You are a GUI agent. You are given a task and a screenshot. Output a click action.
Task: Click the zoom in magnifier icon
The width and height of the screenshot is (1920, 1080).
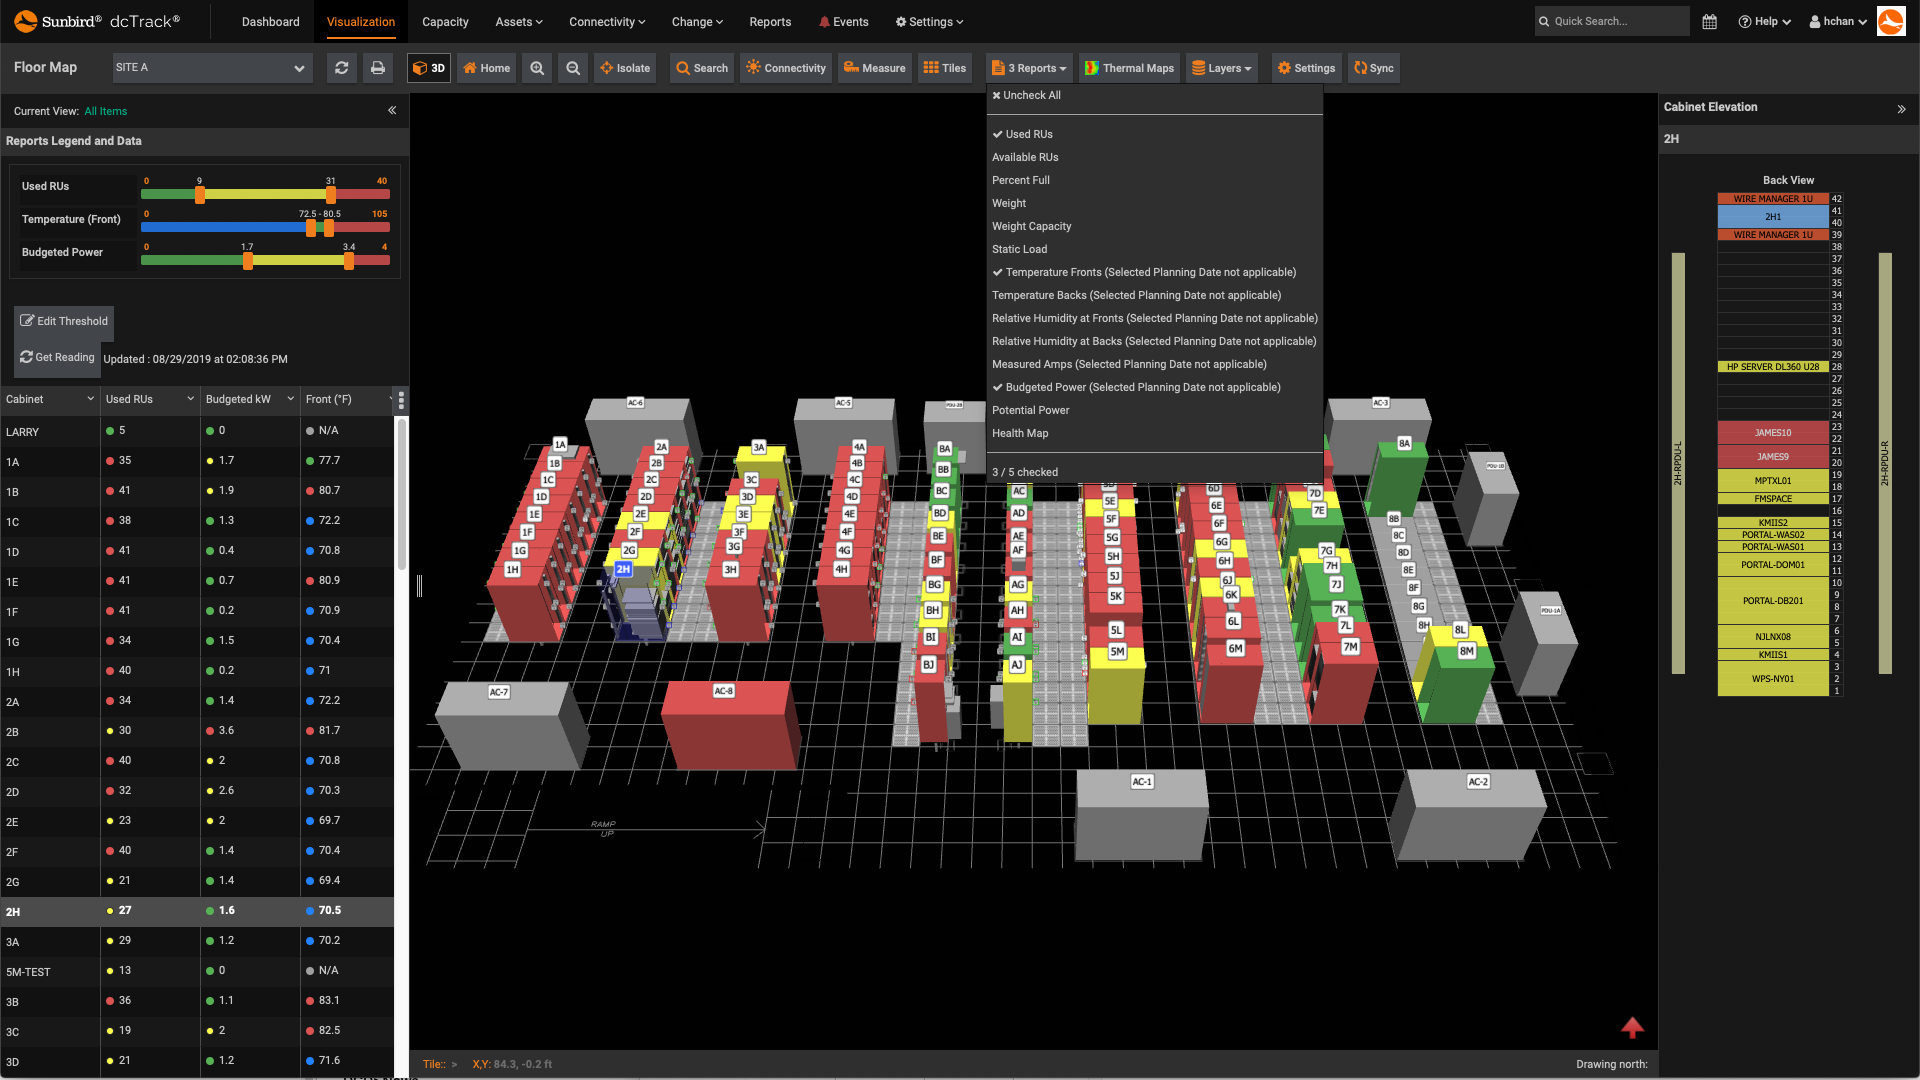click(537, 68)
